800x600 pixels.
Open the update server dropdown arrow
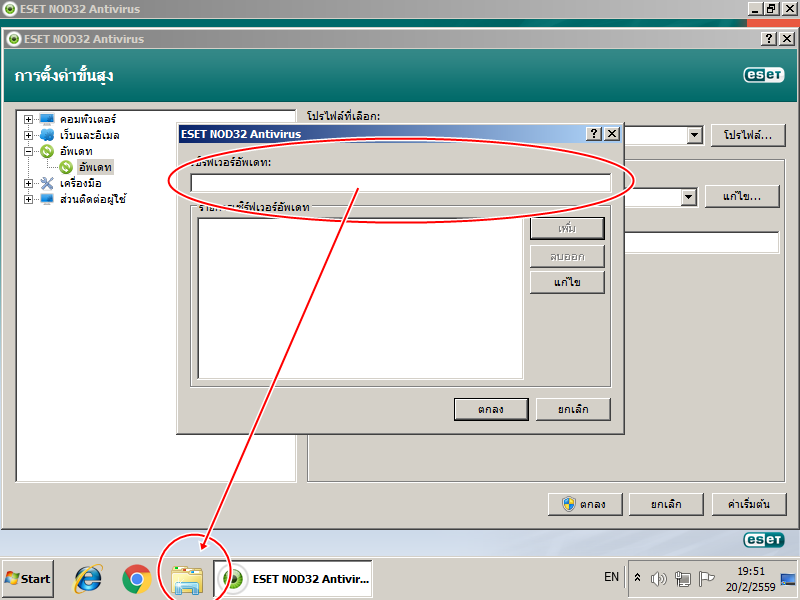689,197
